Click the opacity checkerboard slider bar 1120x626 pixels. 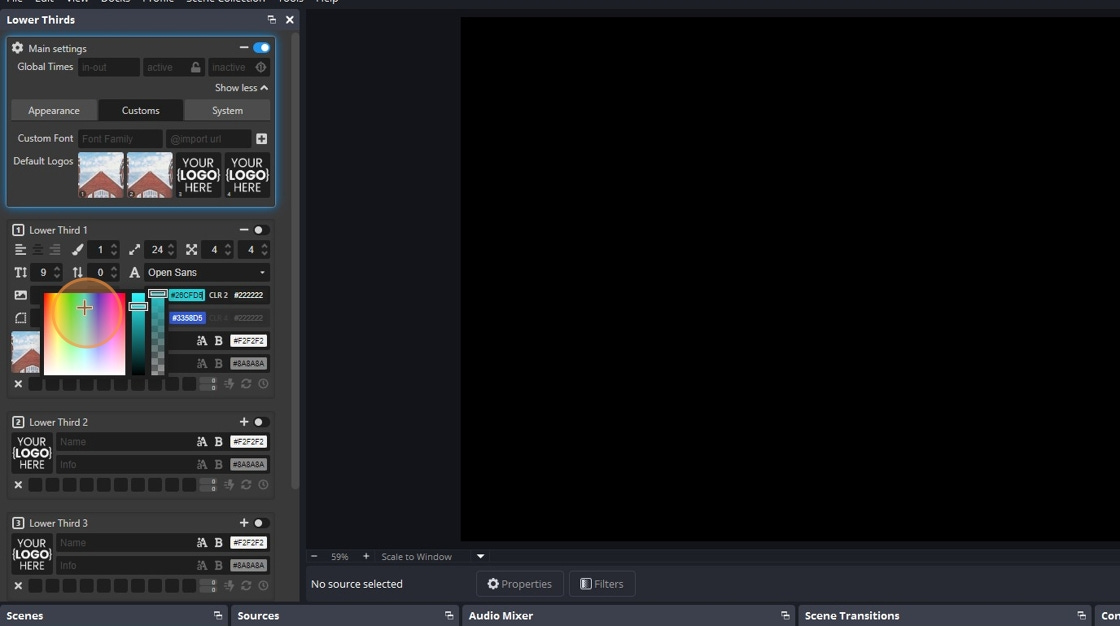[158, 332]
